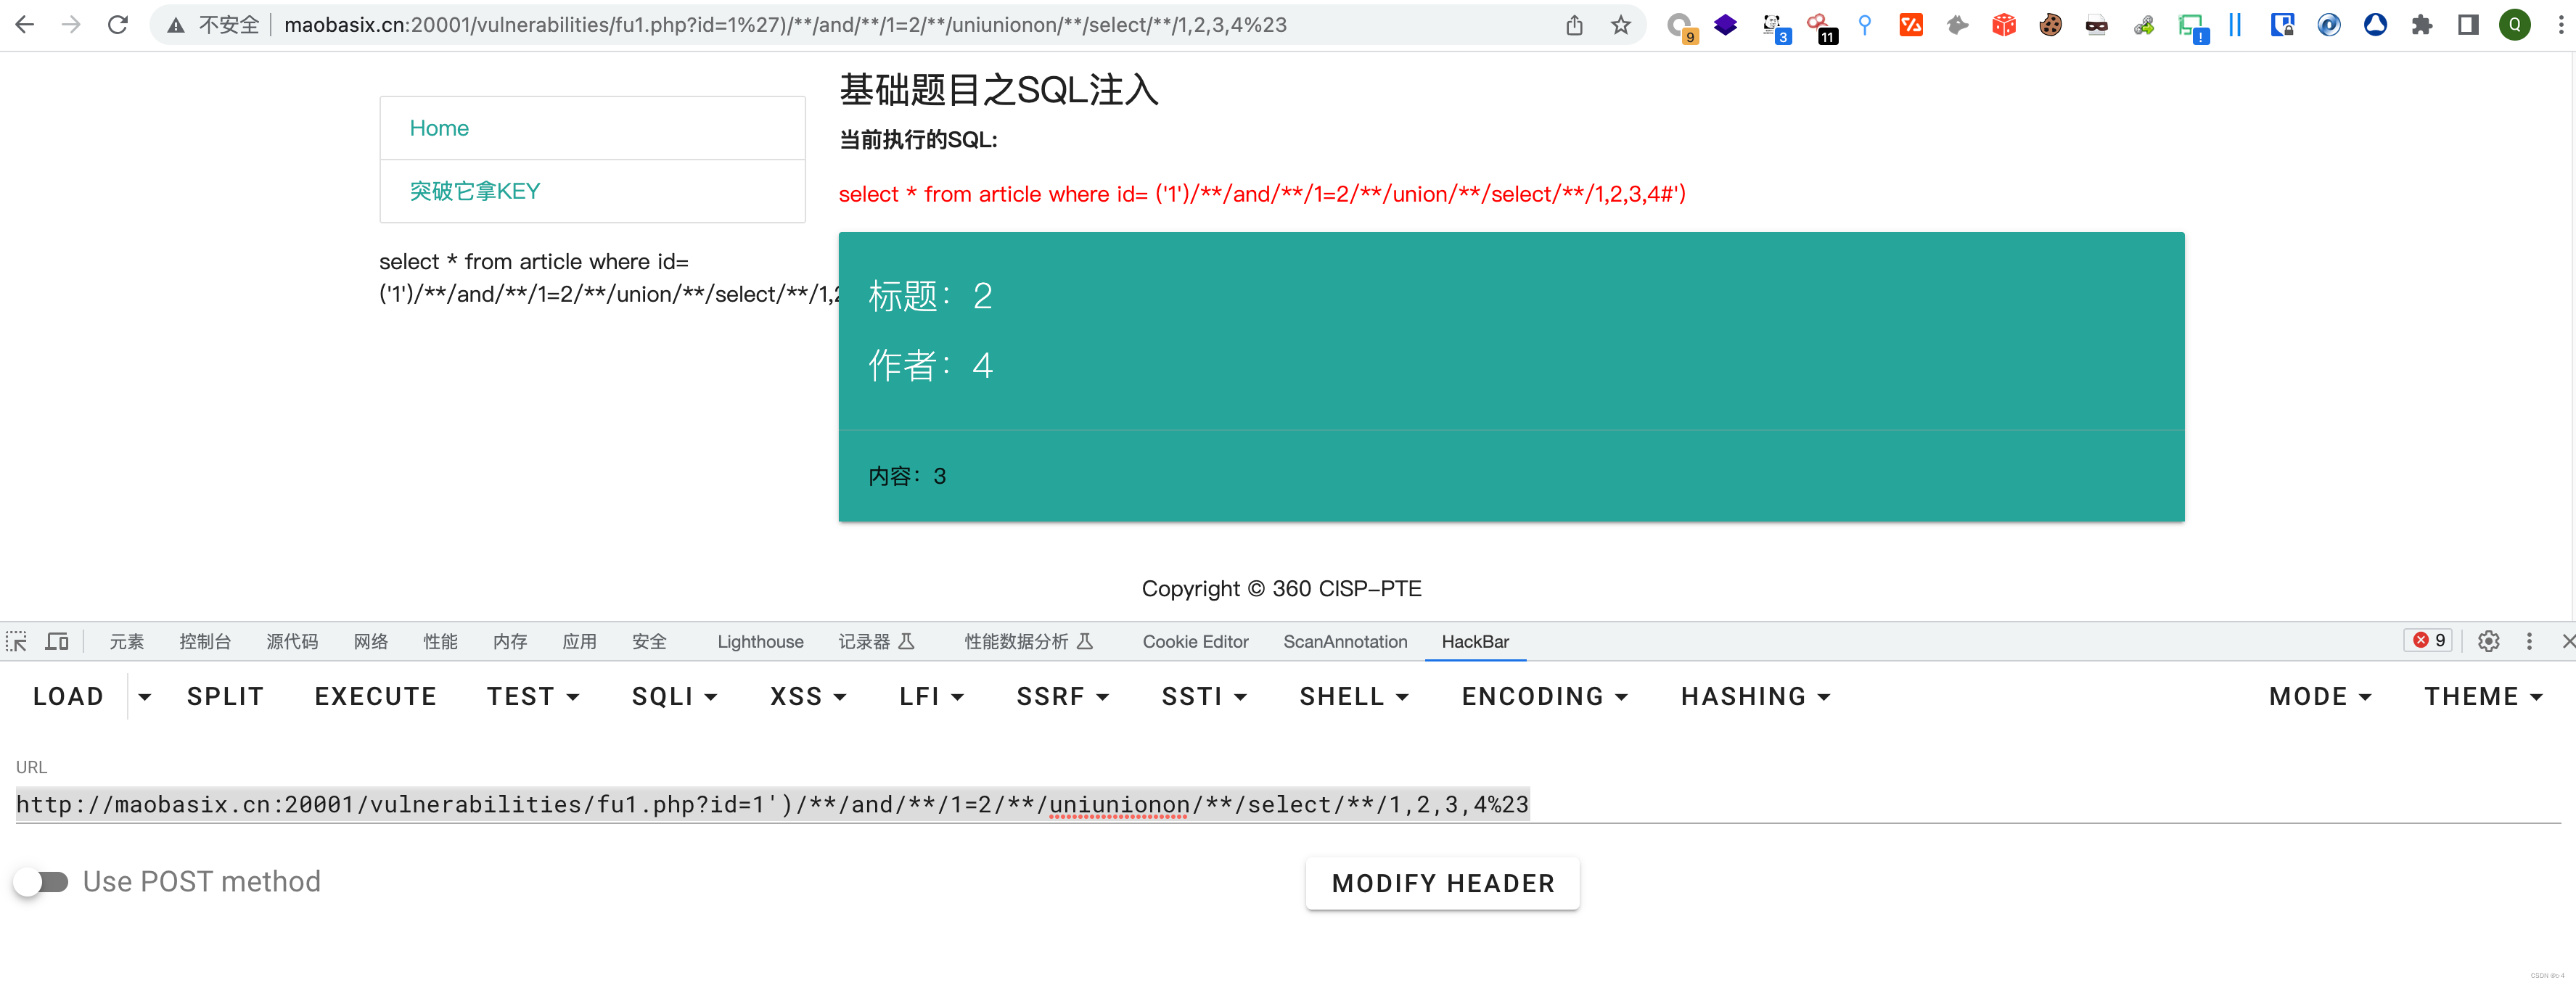Open the Lighthouse panel tab
The height and width of the screenshot is (985, 2576).
pyautogui.click(x=759, y=641)
